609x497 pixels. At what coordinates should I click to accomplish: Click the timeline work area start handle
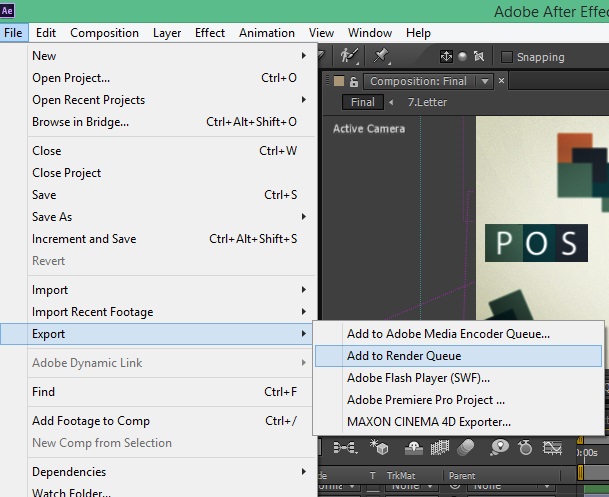pos(580,473)
